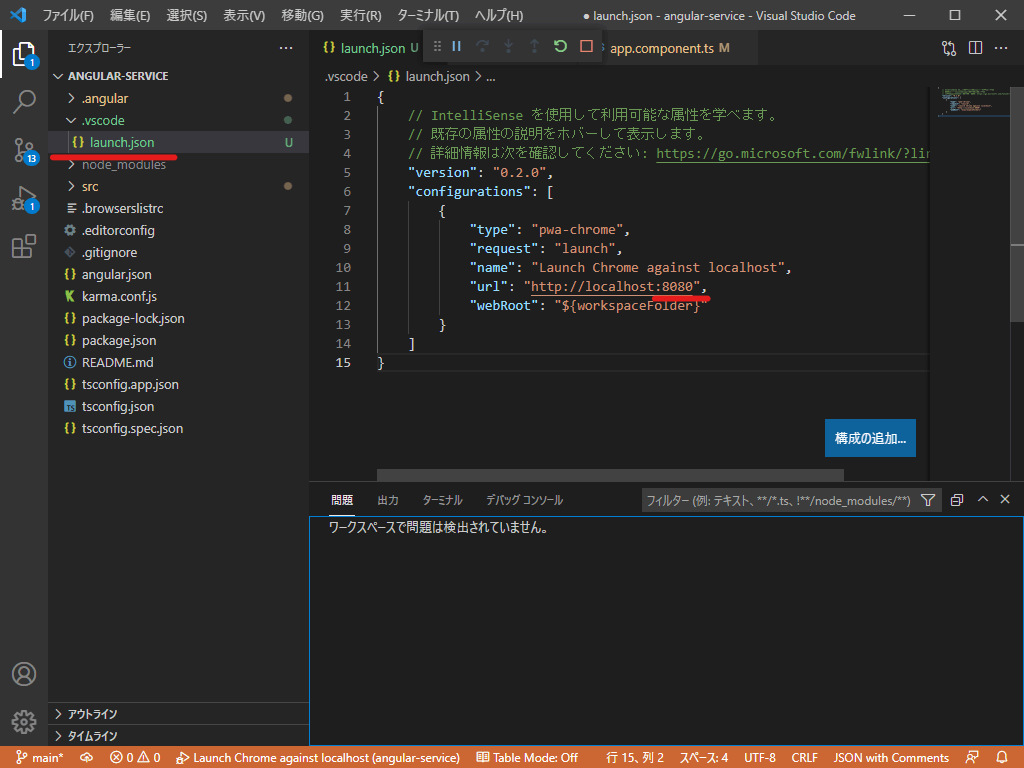Split the editor to the right
The image size is (1024, 768).
975,48
